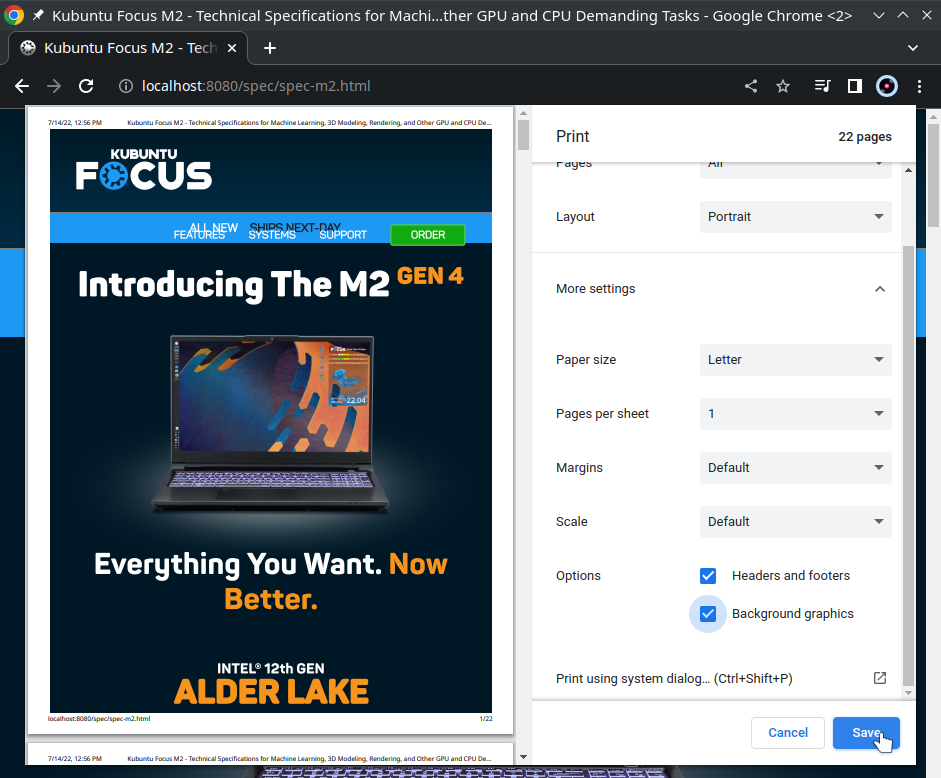Click the print settings panel scrollbar

click(x=909, y=465)
